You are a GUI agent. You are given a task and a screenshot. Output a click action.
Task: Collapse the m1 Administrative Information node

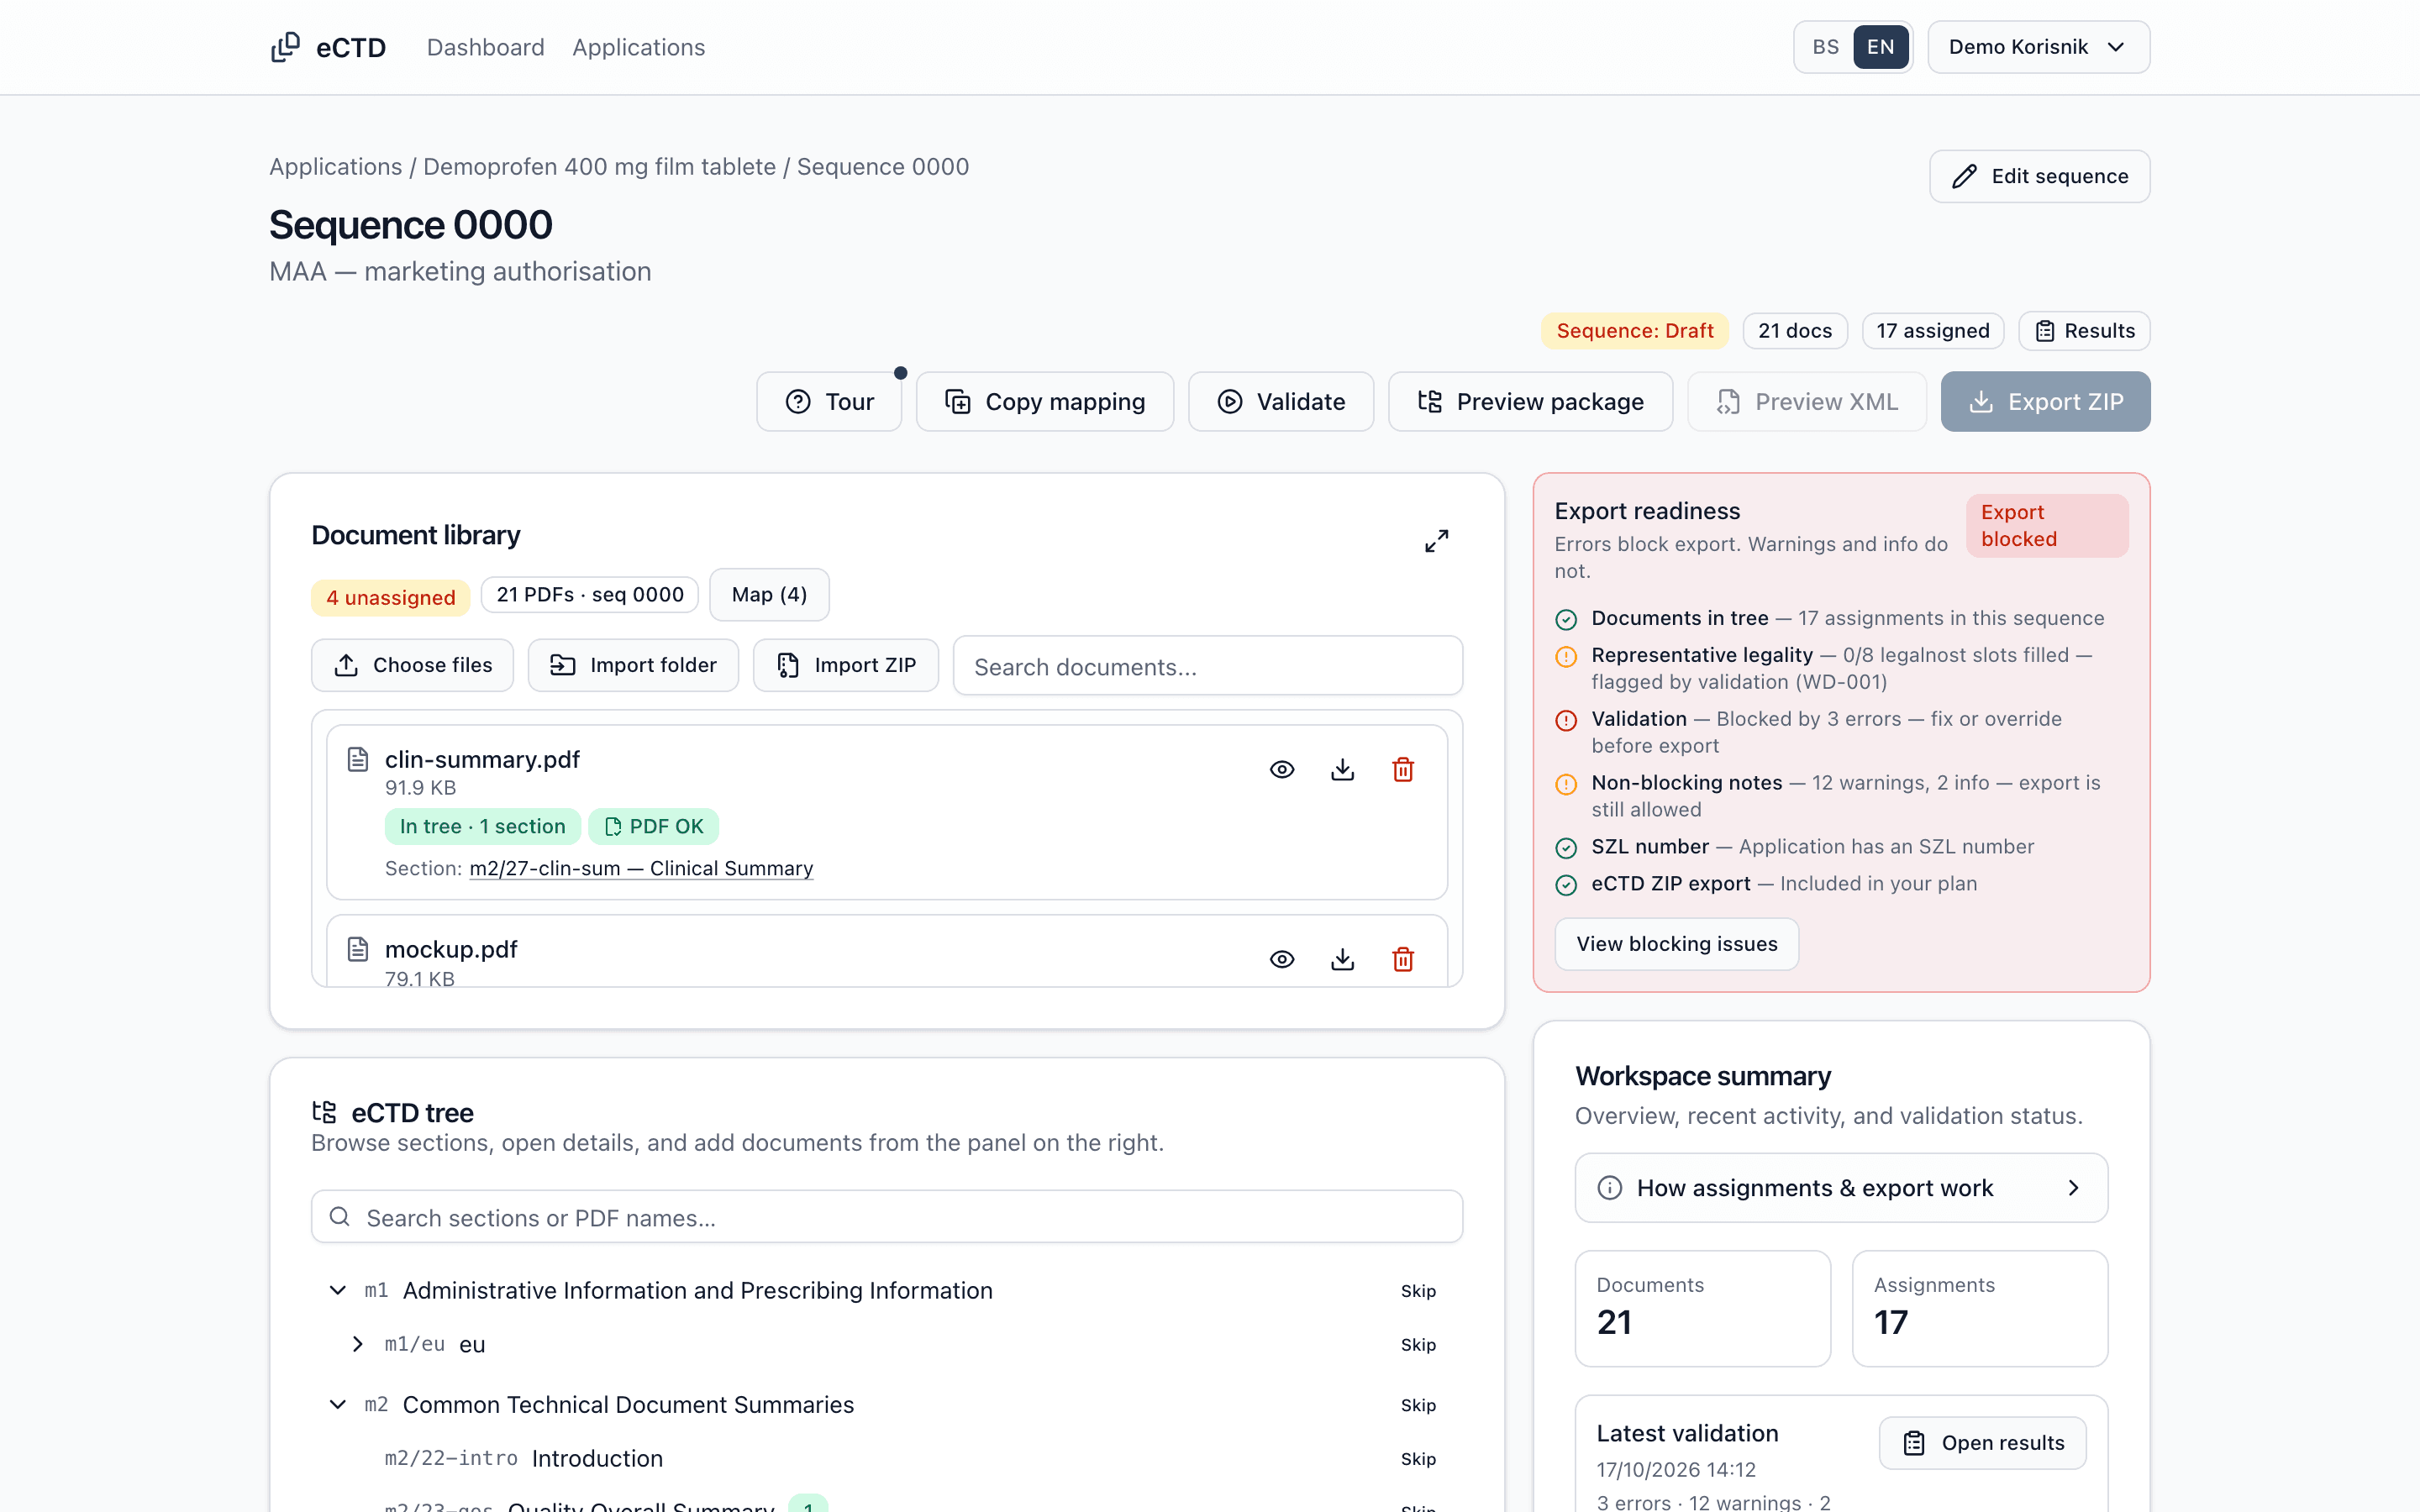(x=338, y=1290)
